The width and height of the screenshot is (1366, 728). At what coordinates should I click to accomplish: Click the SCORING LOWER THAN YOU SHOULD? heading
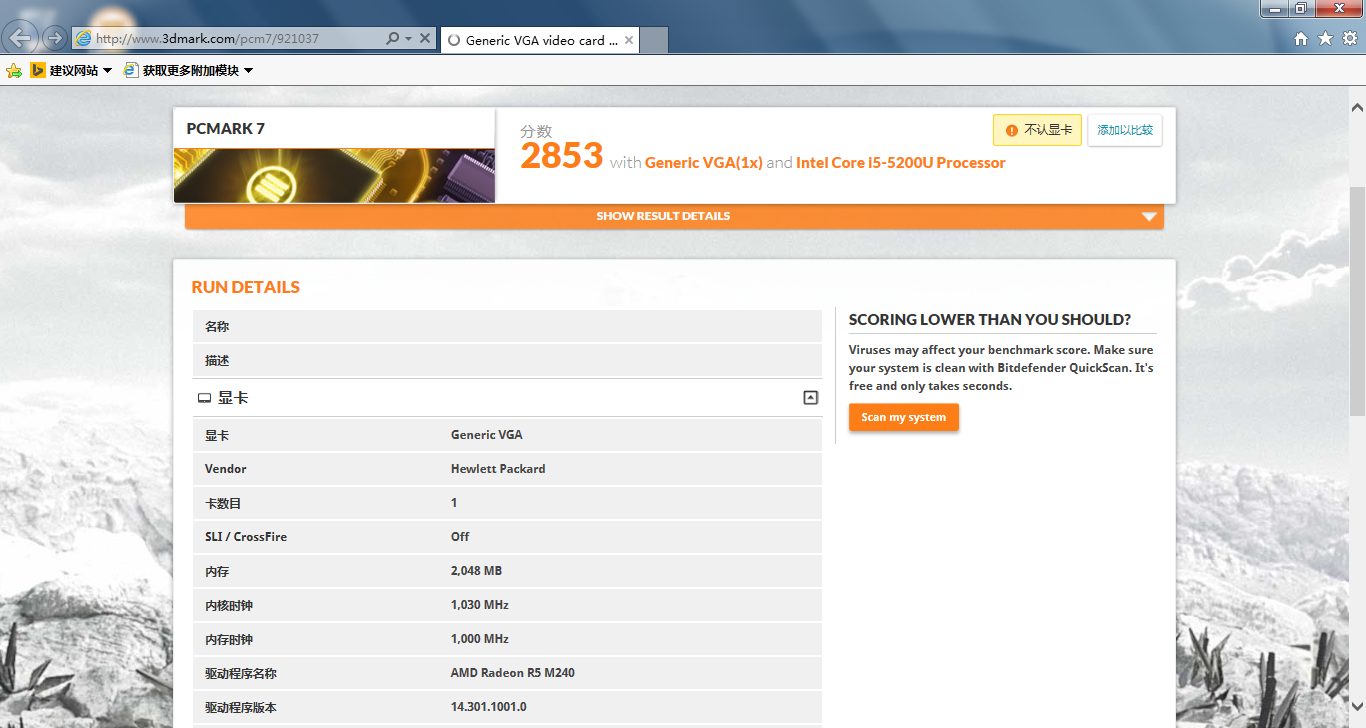point(990,320)
